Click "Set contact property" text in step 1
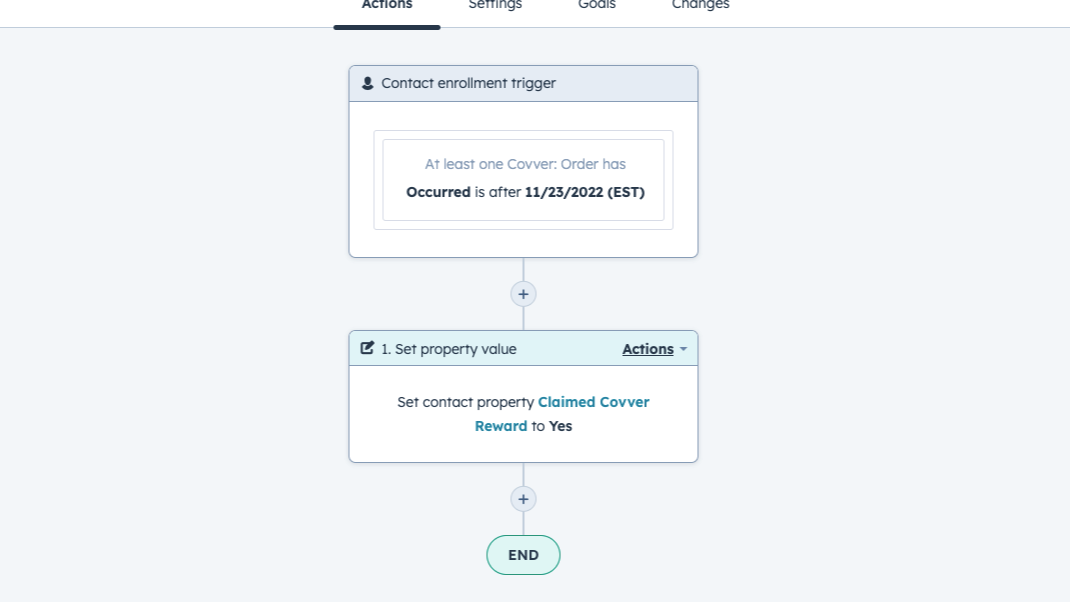Viewport: 1071px width, 602px height. tap(465, 402)
